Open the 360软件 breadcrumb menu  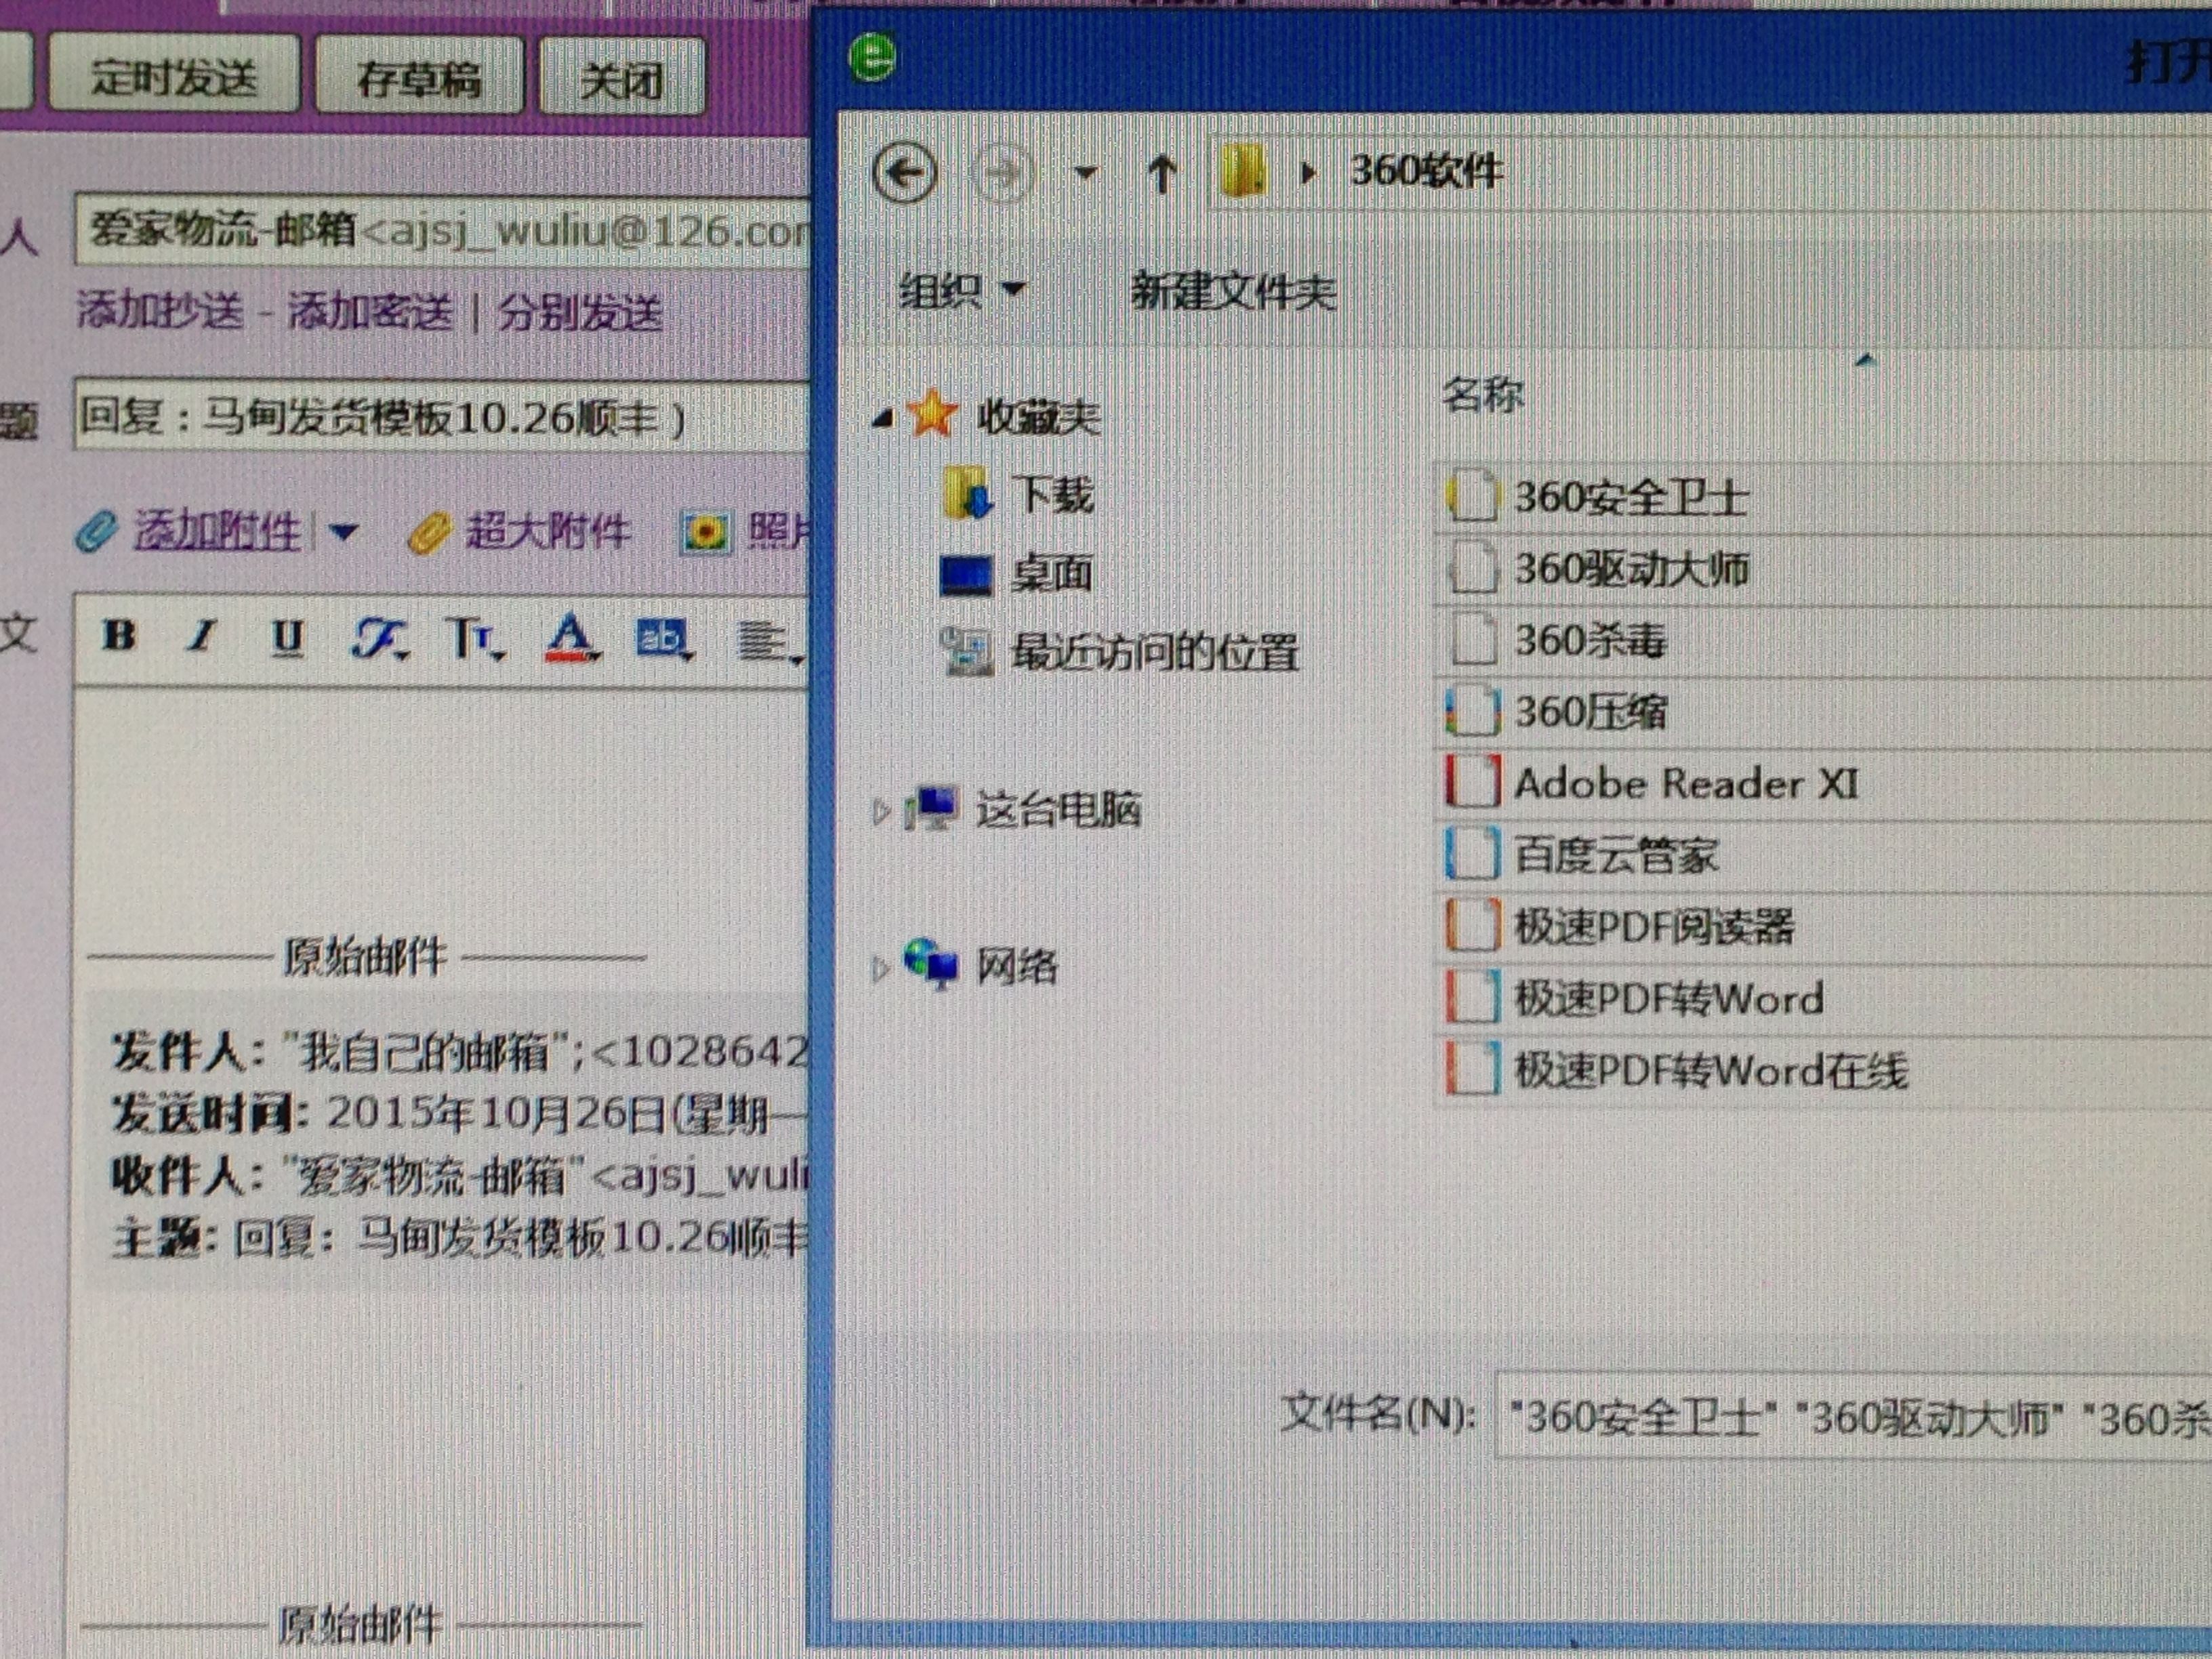(x=1426, y=171)
